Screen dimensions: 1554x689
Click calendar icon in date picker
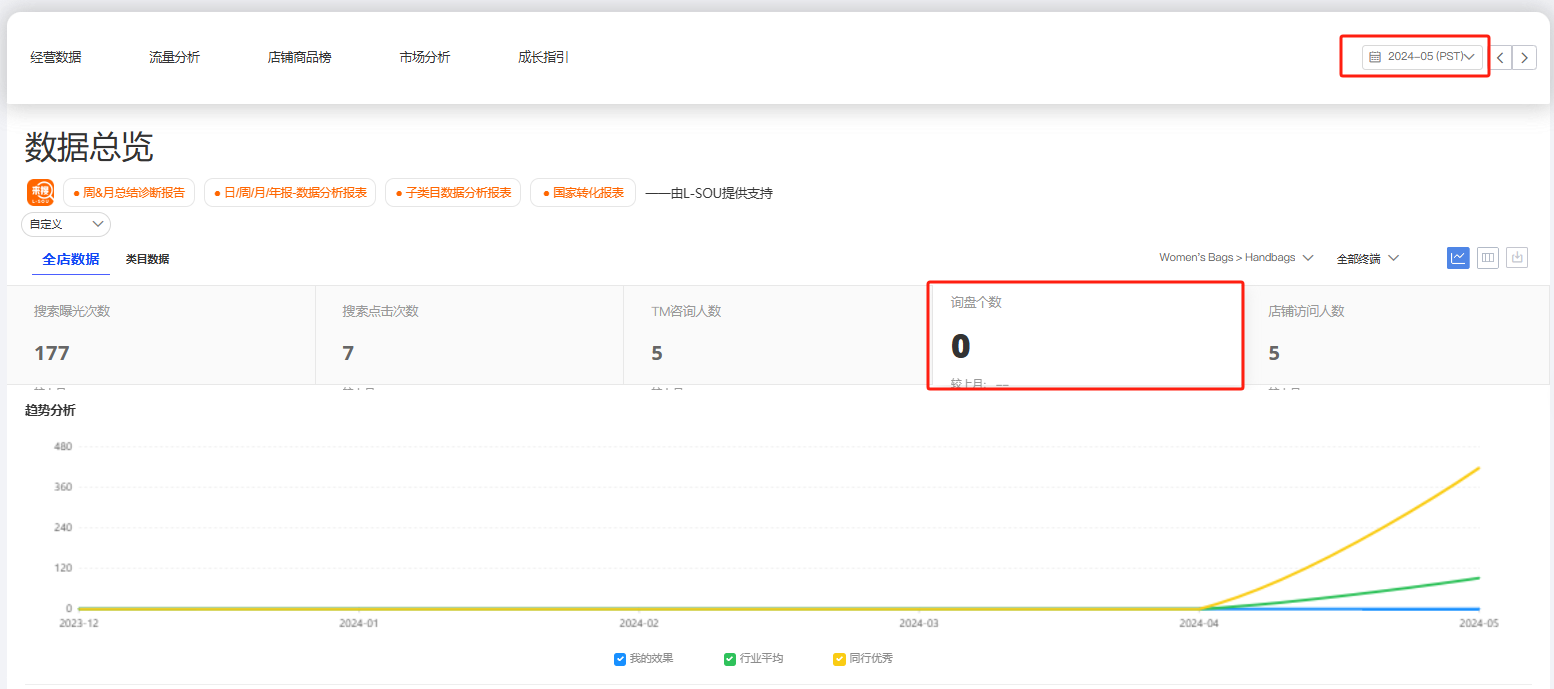[x=1375, y=57]
